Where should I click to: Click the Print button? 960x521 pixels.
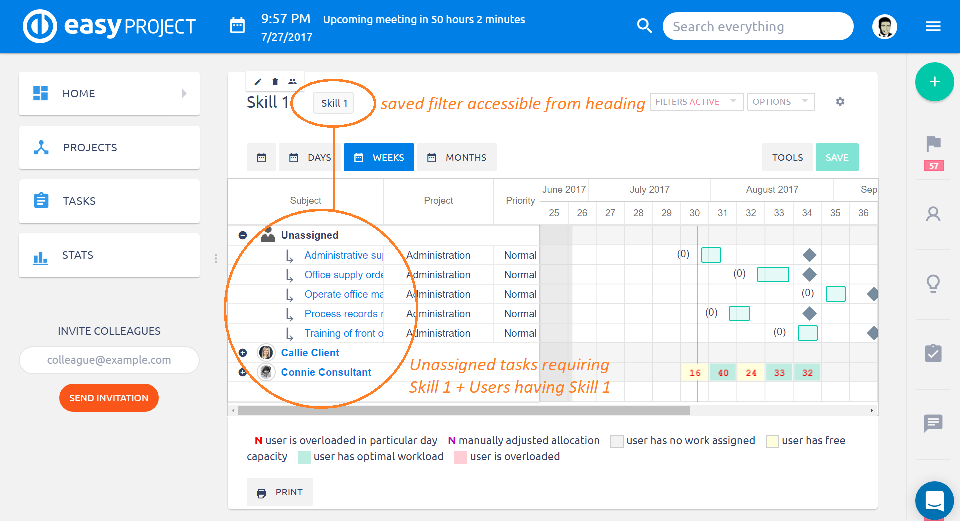(x=279, y=492)
